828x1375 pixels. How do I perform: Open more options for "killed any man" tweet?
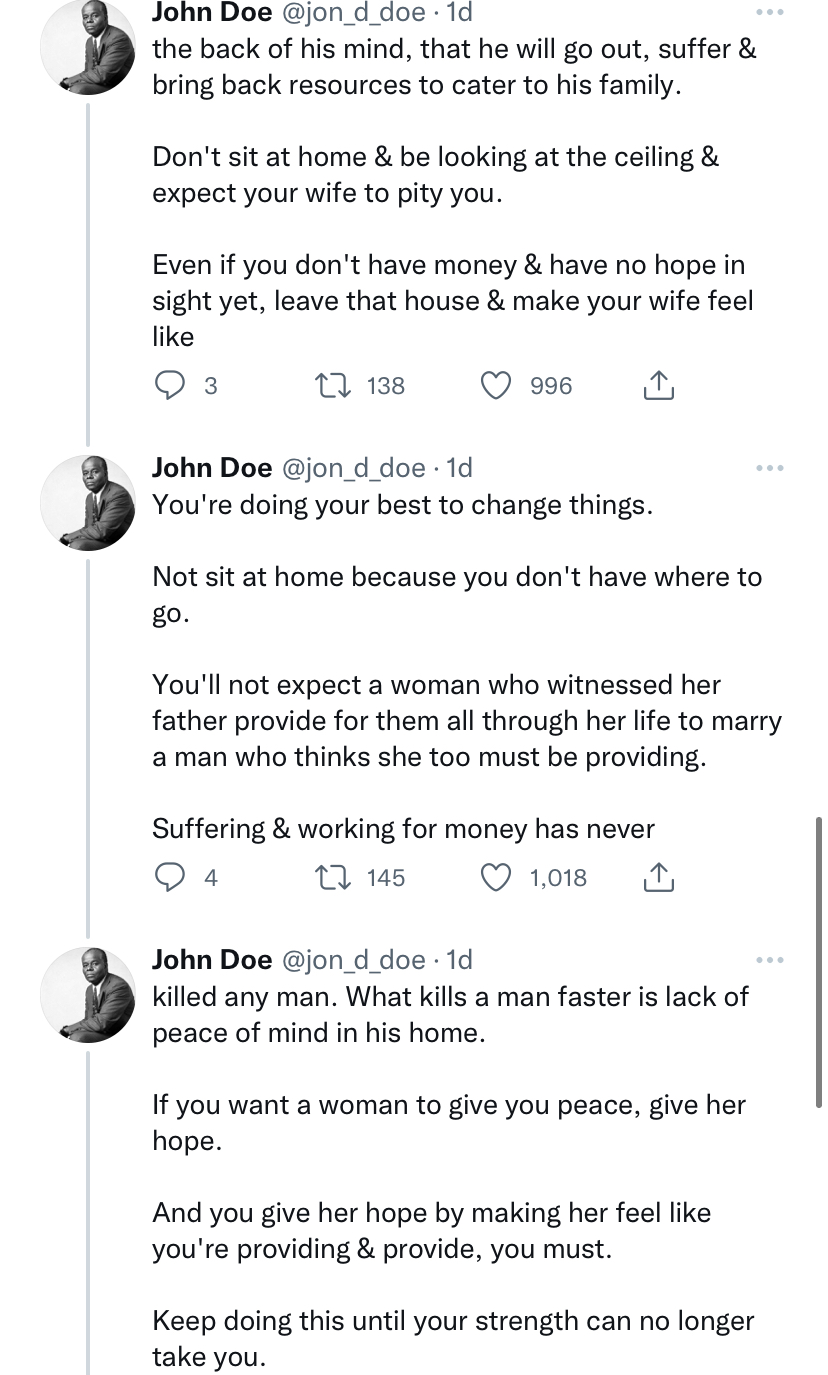tap(768, 960)
